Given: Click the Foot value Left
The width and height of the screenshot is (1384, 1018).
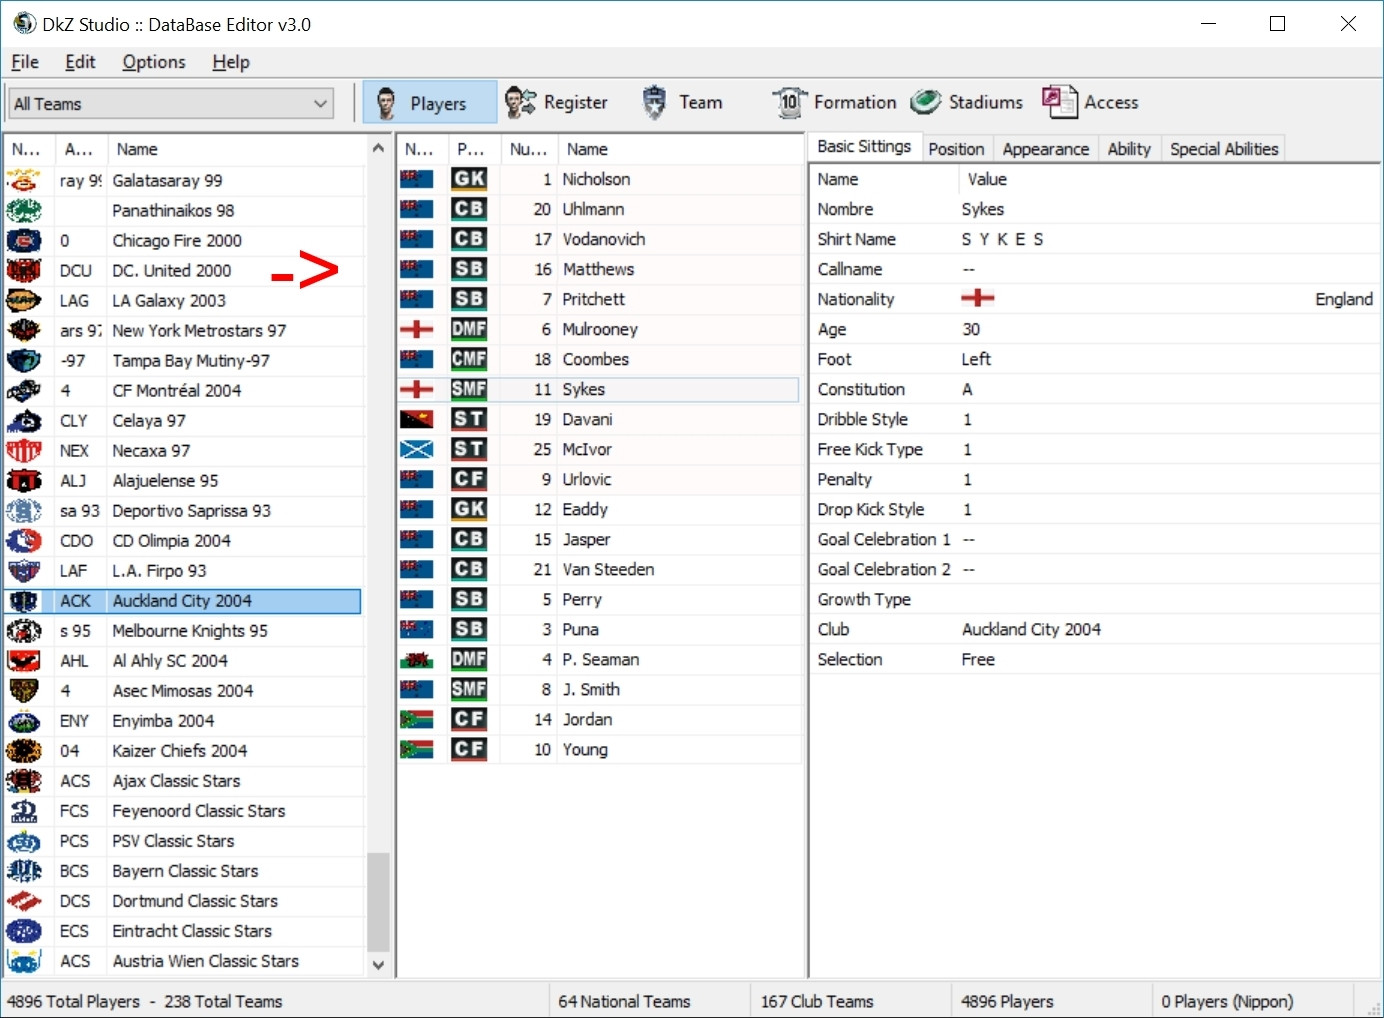Looking at the screenshot, I should point(976,359).
